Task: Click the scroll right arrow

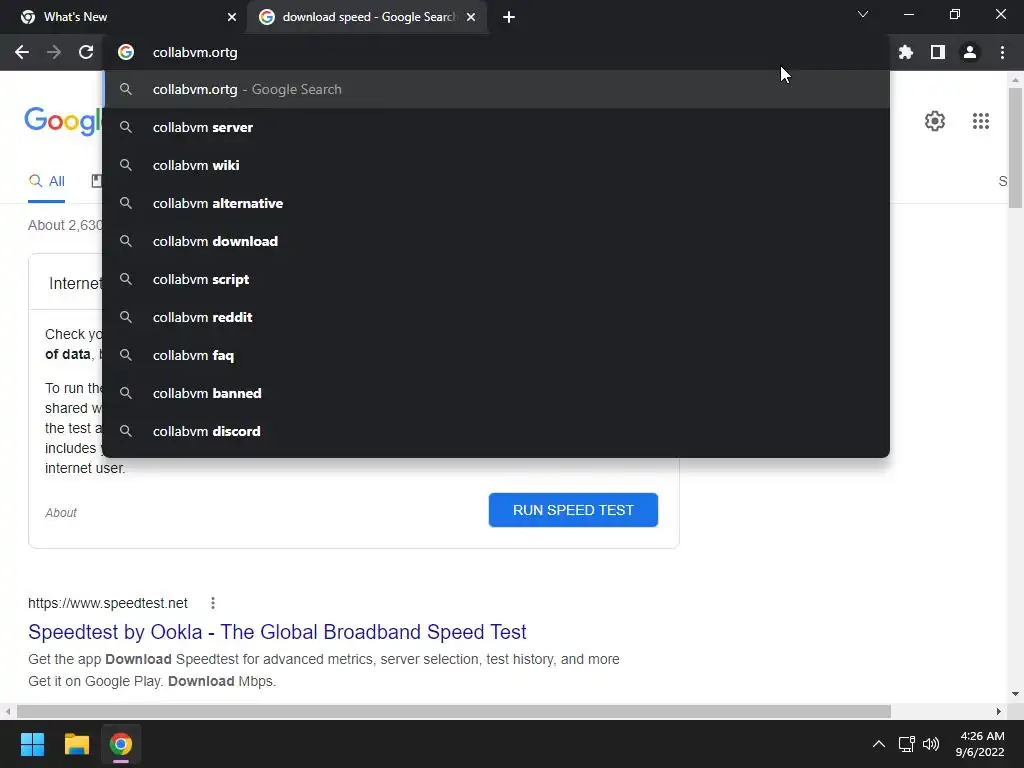Action: click(x=999, y=711)
